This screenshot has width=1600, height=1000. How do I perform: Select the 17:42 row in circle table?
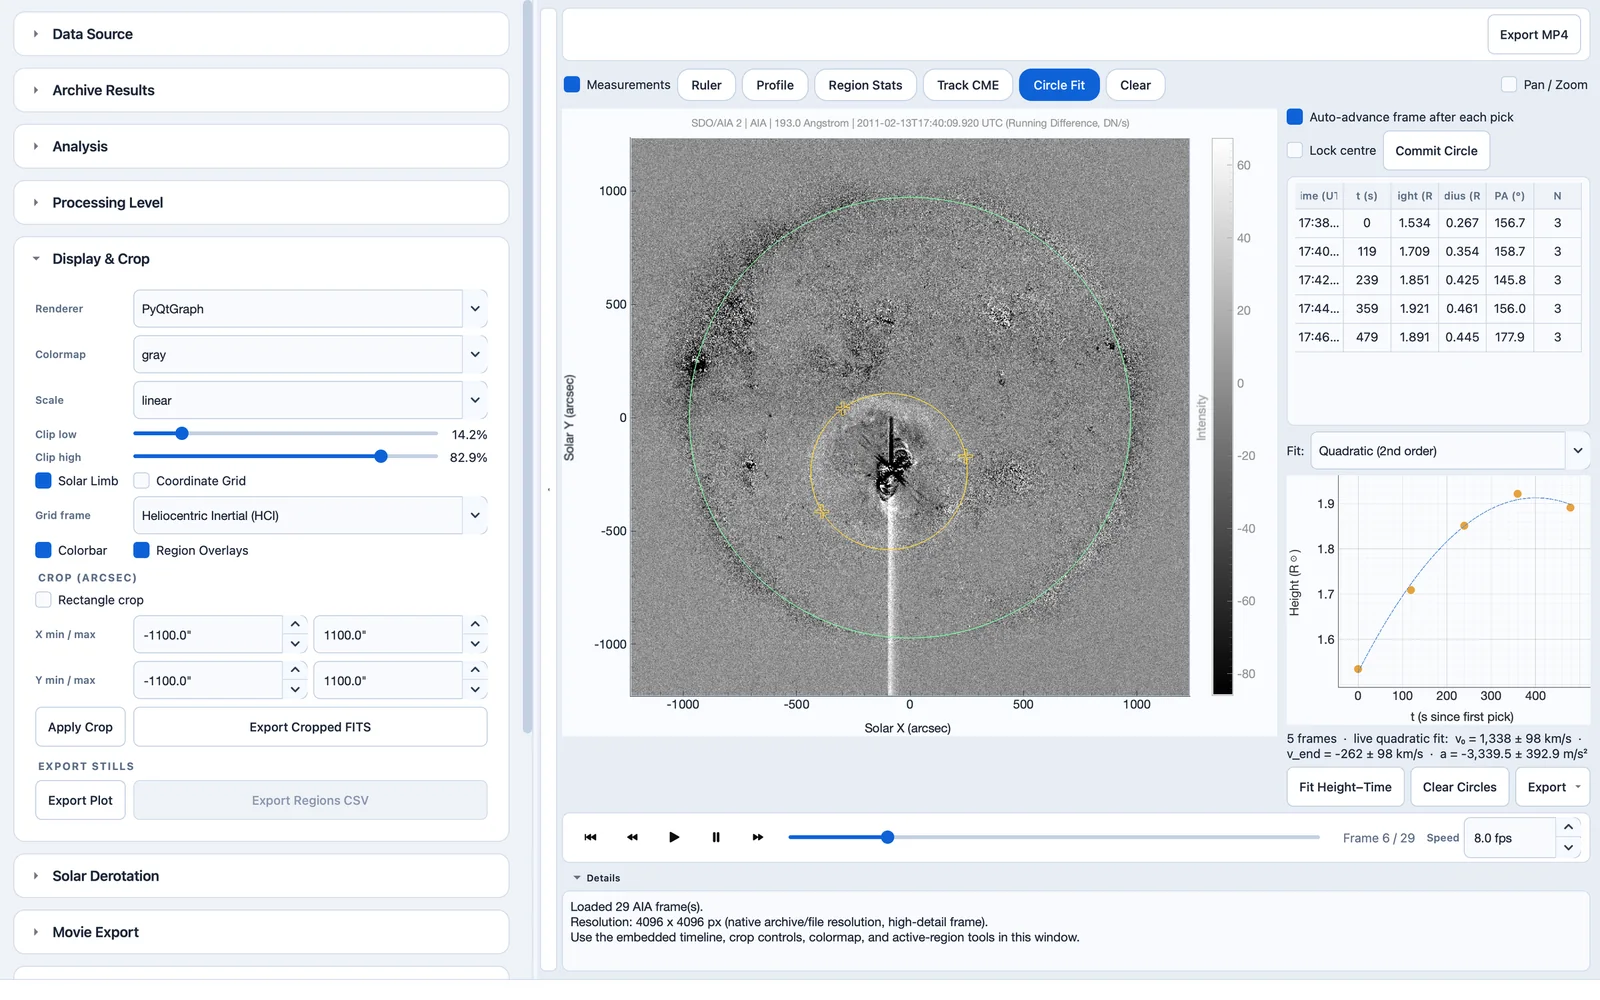coord(1436,280)
